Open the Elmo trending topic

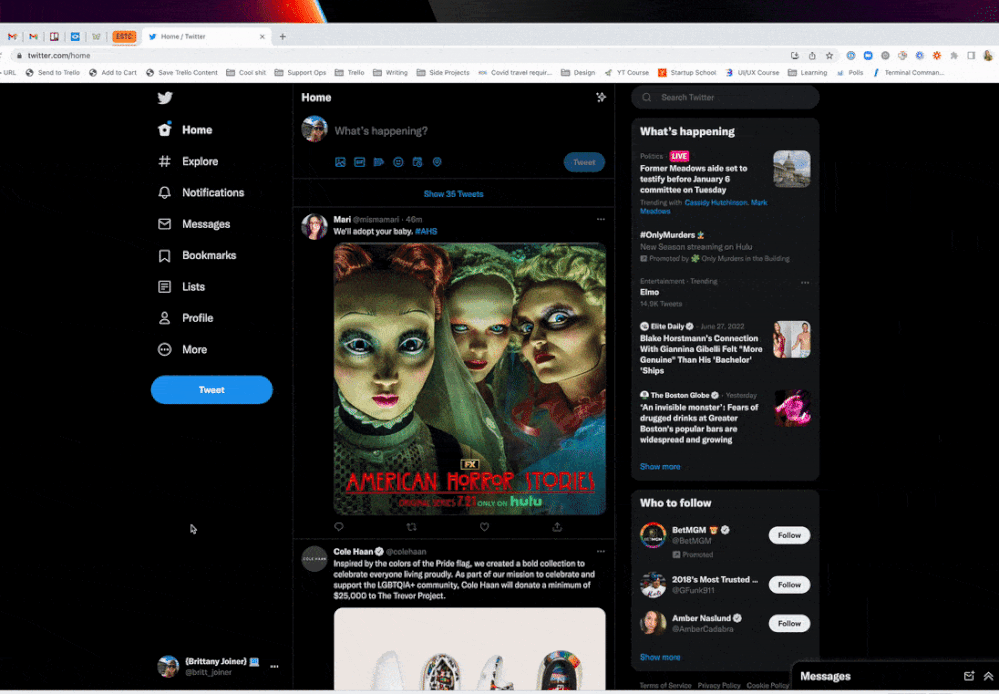[649, 293]
